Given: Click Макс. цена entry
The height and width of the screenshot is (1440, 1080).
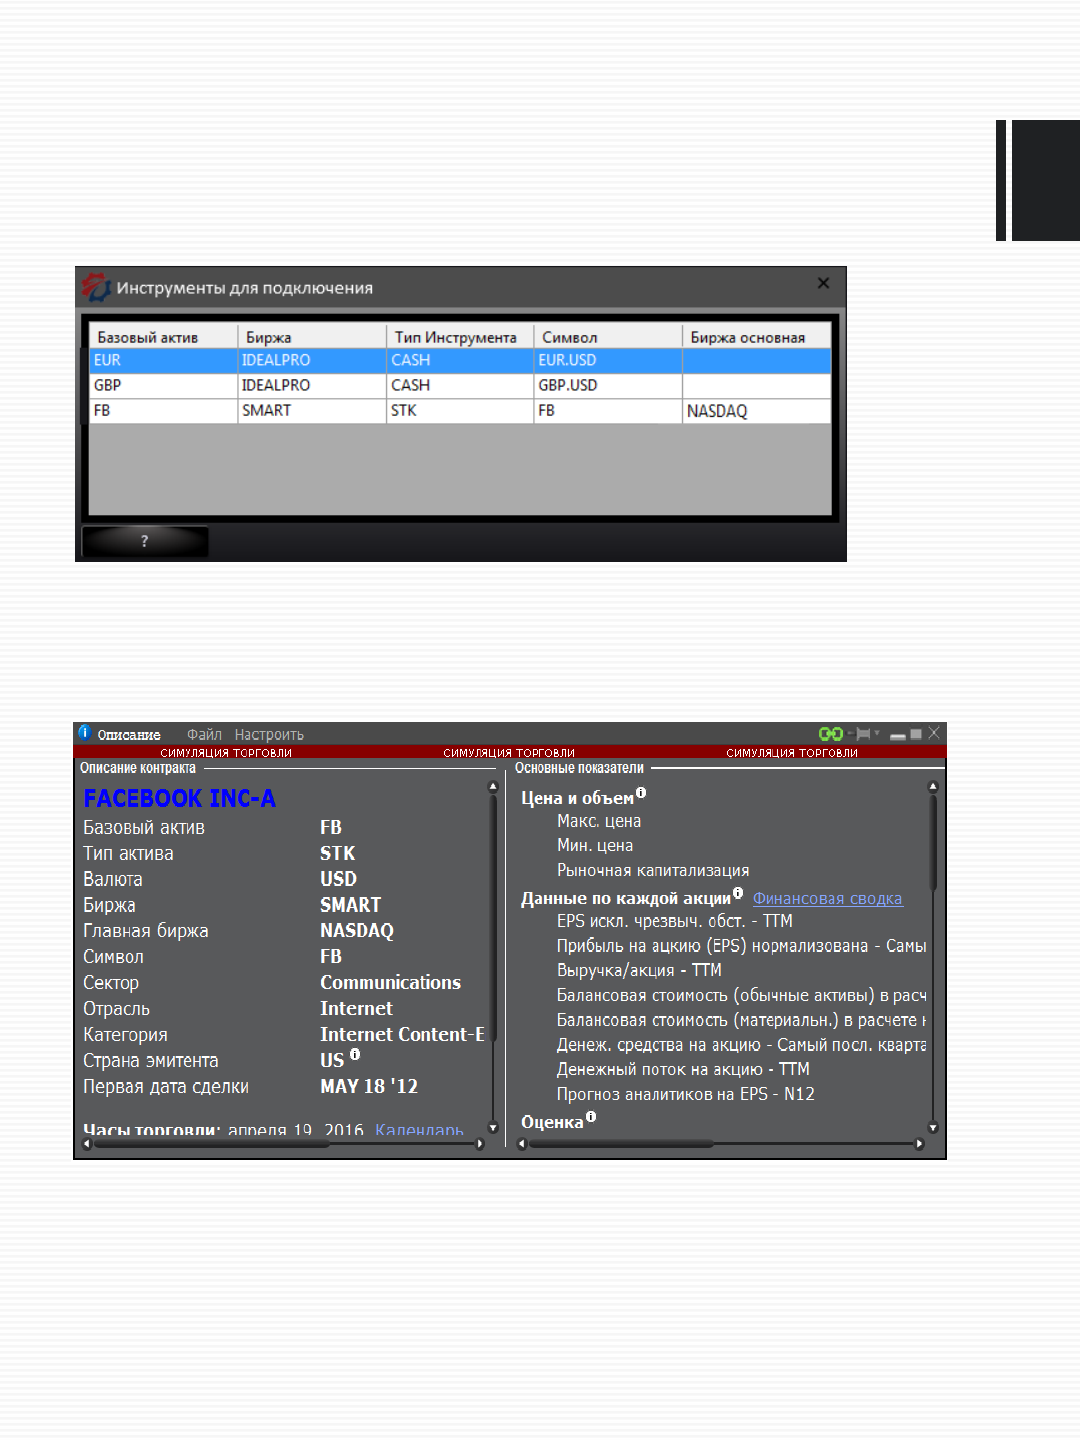Looking at the screenshot, I should (599, 821).
